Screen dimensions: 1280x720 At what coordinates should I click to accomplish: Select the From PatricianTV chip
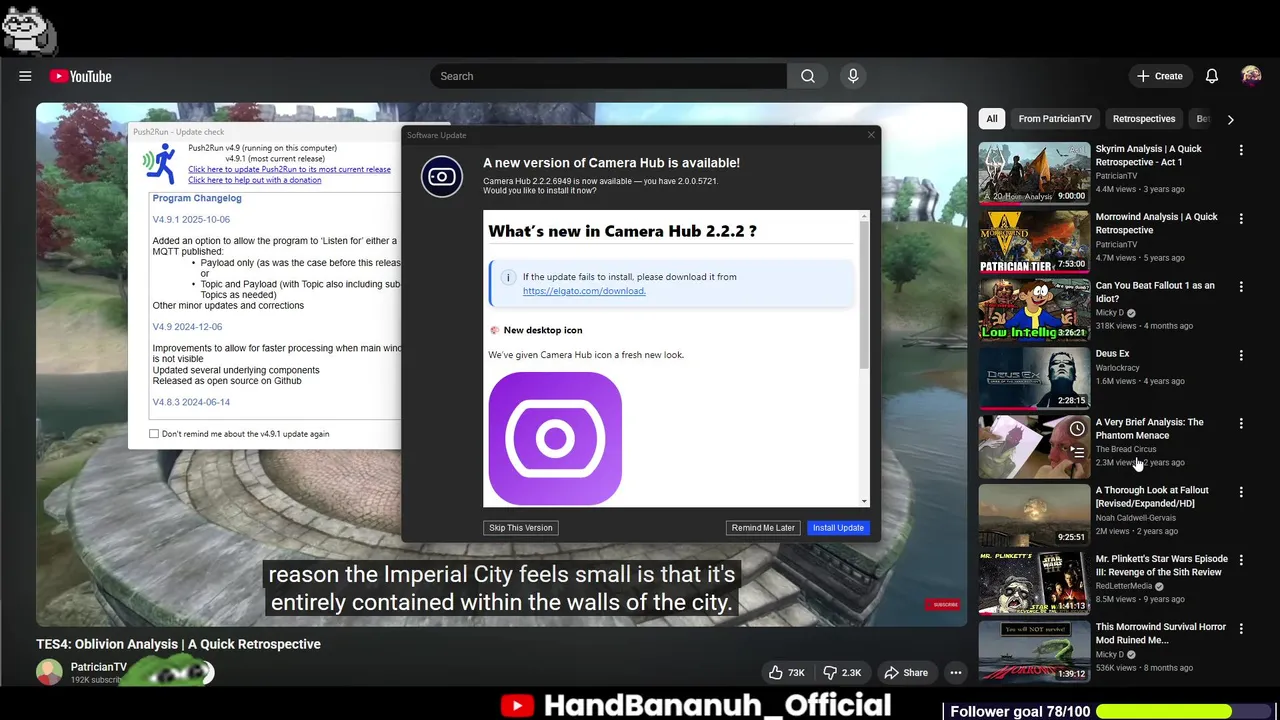(1055, 119)
